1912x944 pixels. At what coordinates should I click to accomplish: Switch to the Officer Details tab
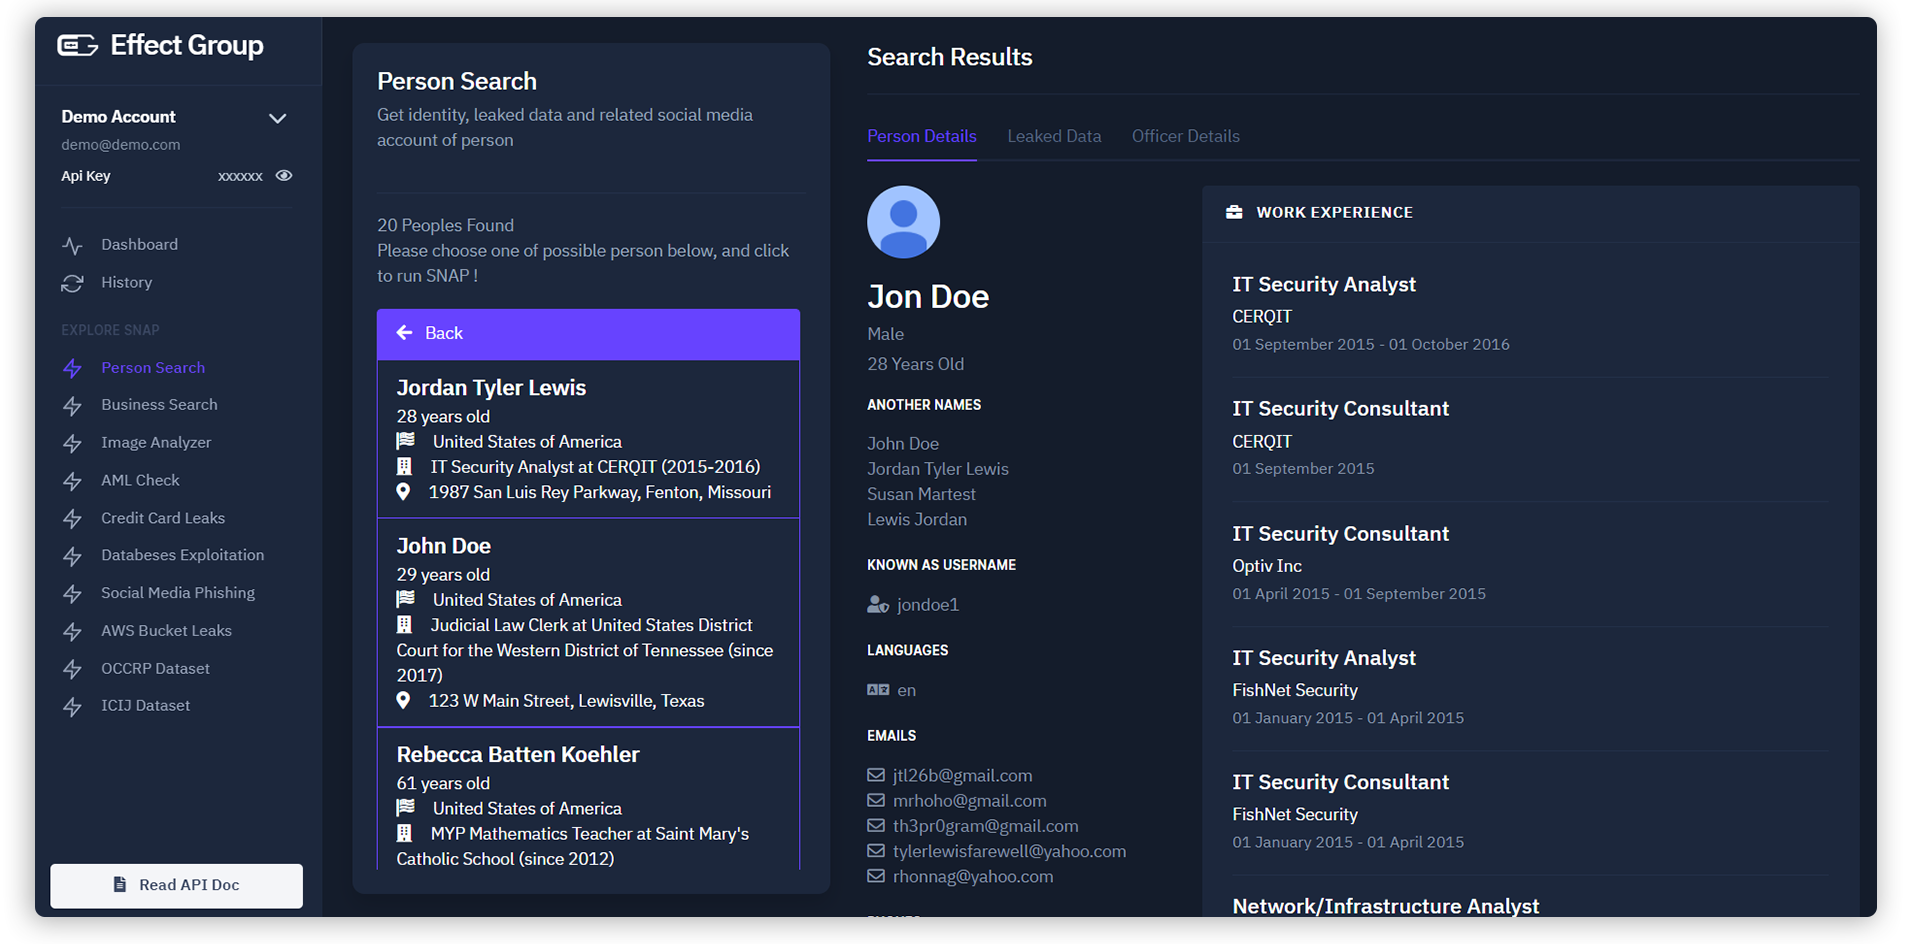tap(1185, 136)
